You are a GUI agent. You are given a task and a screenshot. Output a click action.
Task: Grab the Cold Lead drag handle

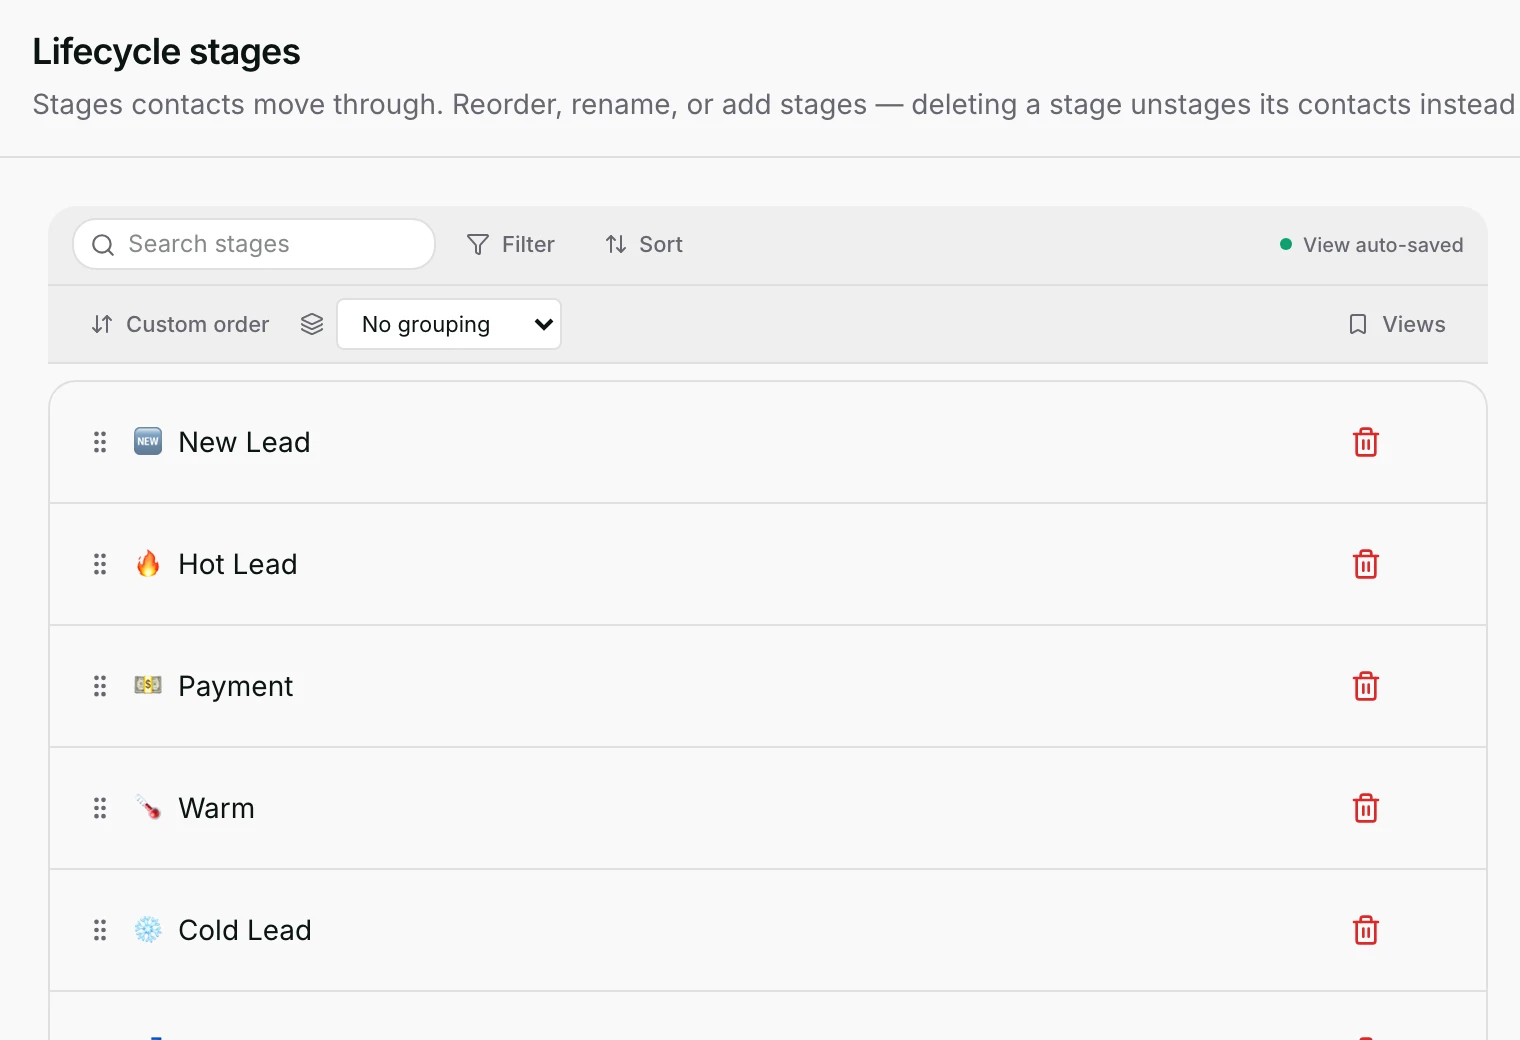tap(100, 930)
